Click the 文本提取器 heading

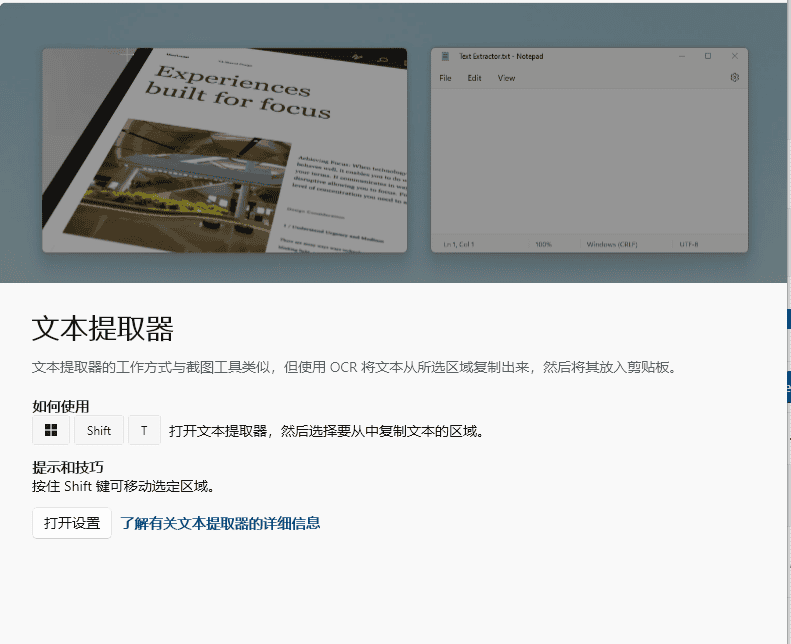pyautogui.click(x=103, y=328)
